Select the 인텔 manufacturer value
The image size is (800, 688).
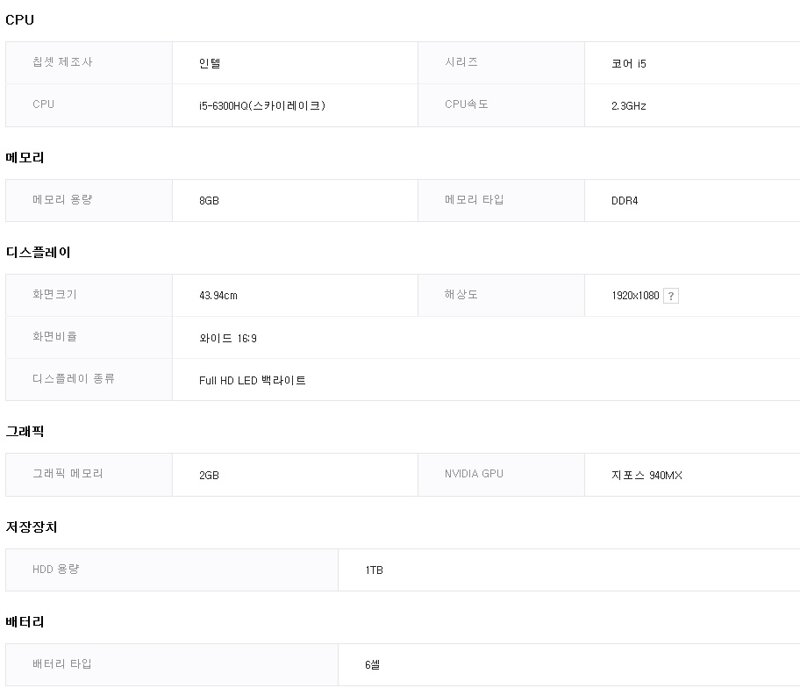210,63
